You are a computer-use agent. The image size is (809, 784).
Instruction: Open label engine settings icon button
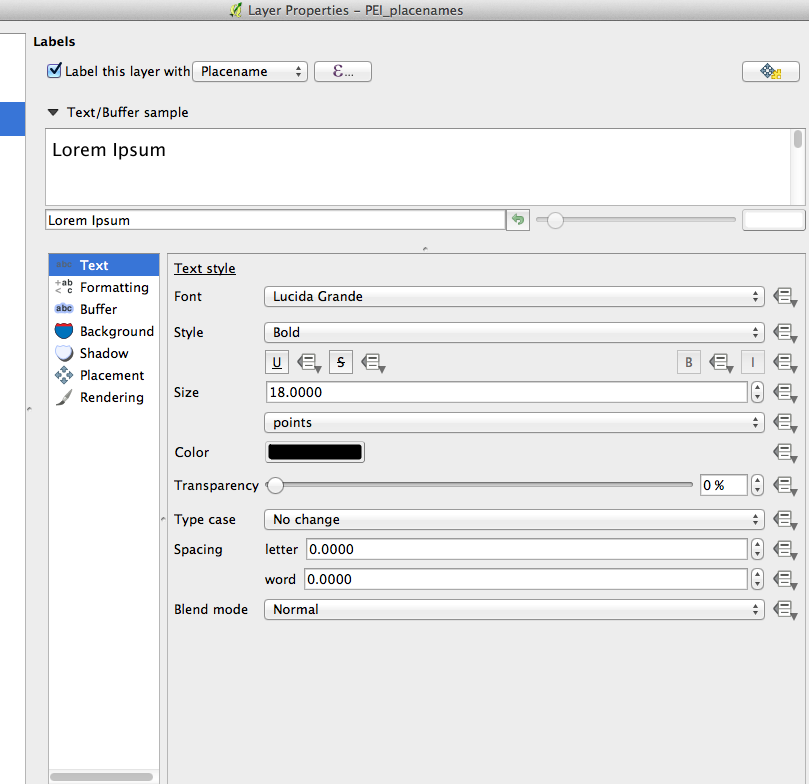pos(770,72)
